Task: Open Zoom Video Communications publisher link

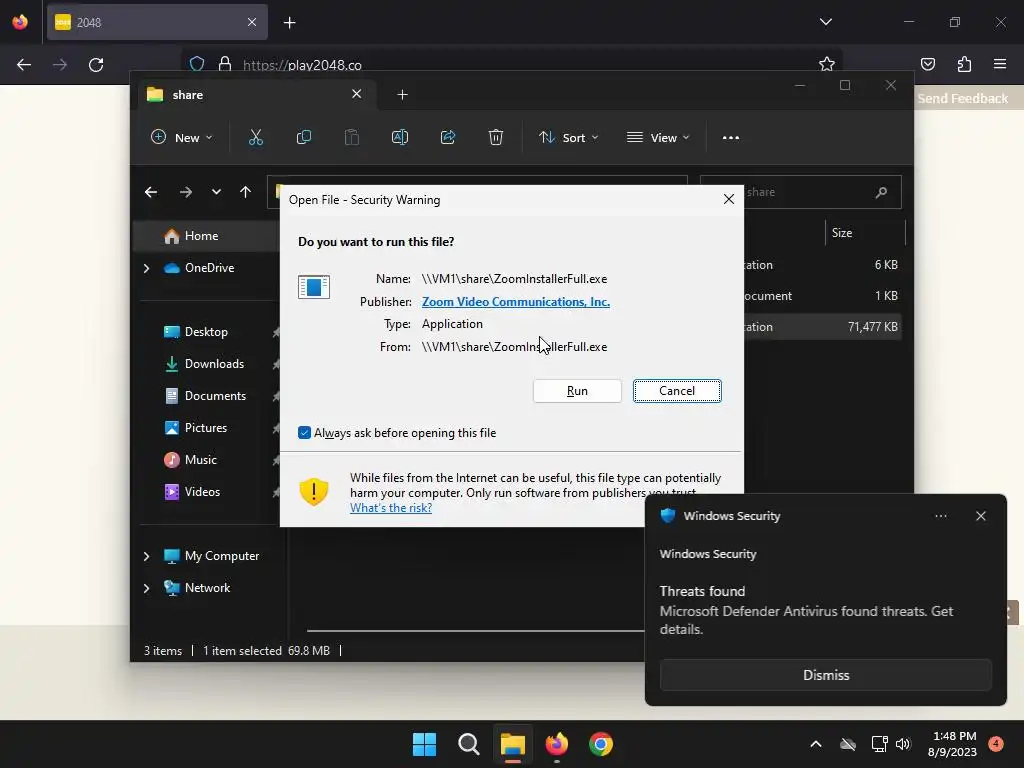Action: pos(516,302)
